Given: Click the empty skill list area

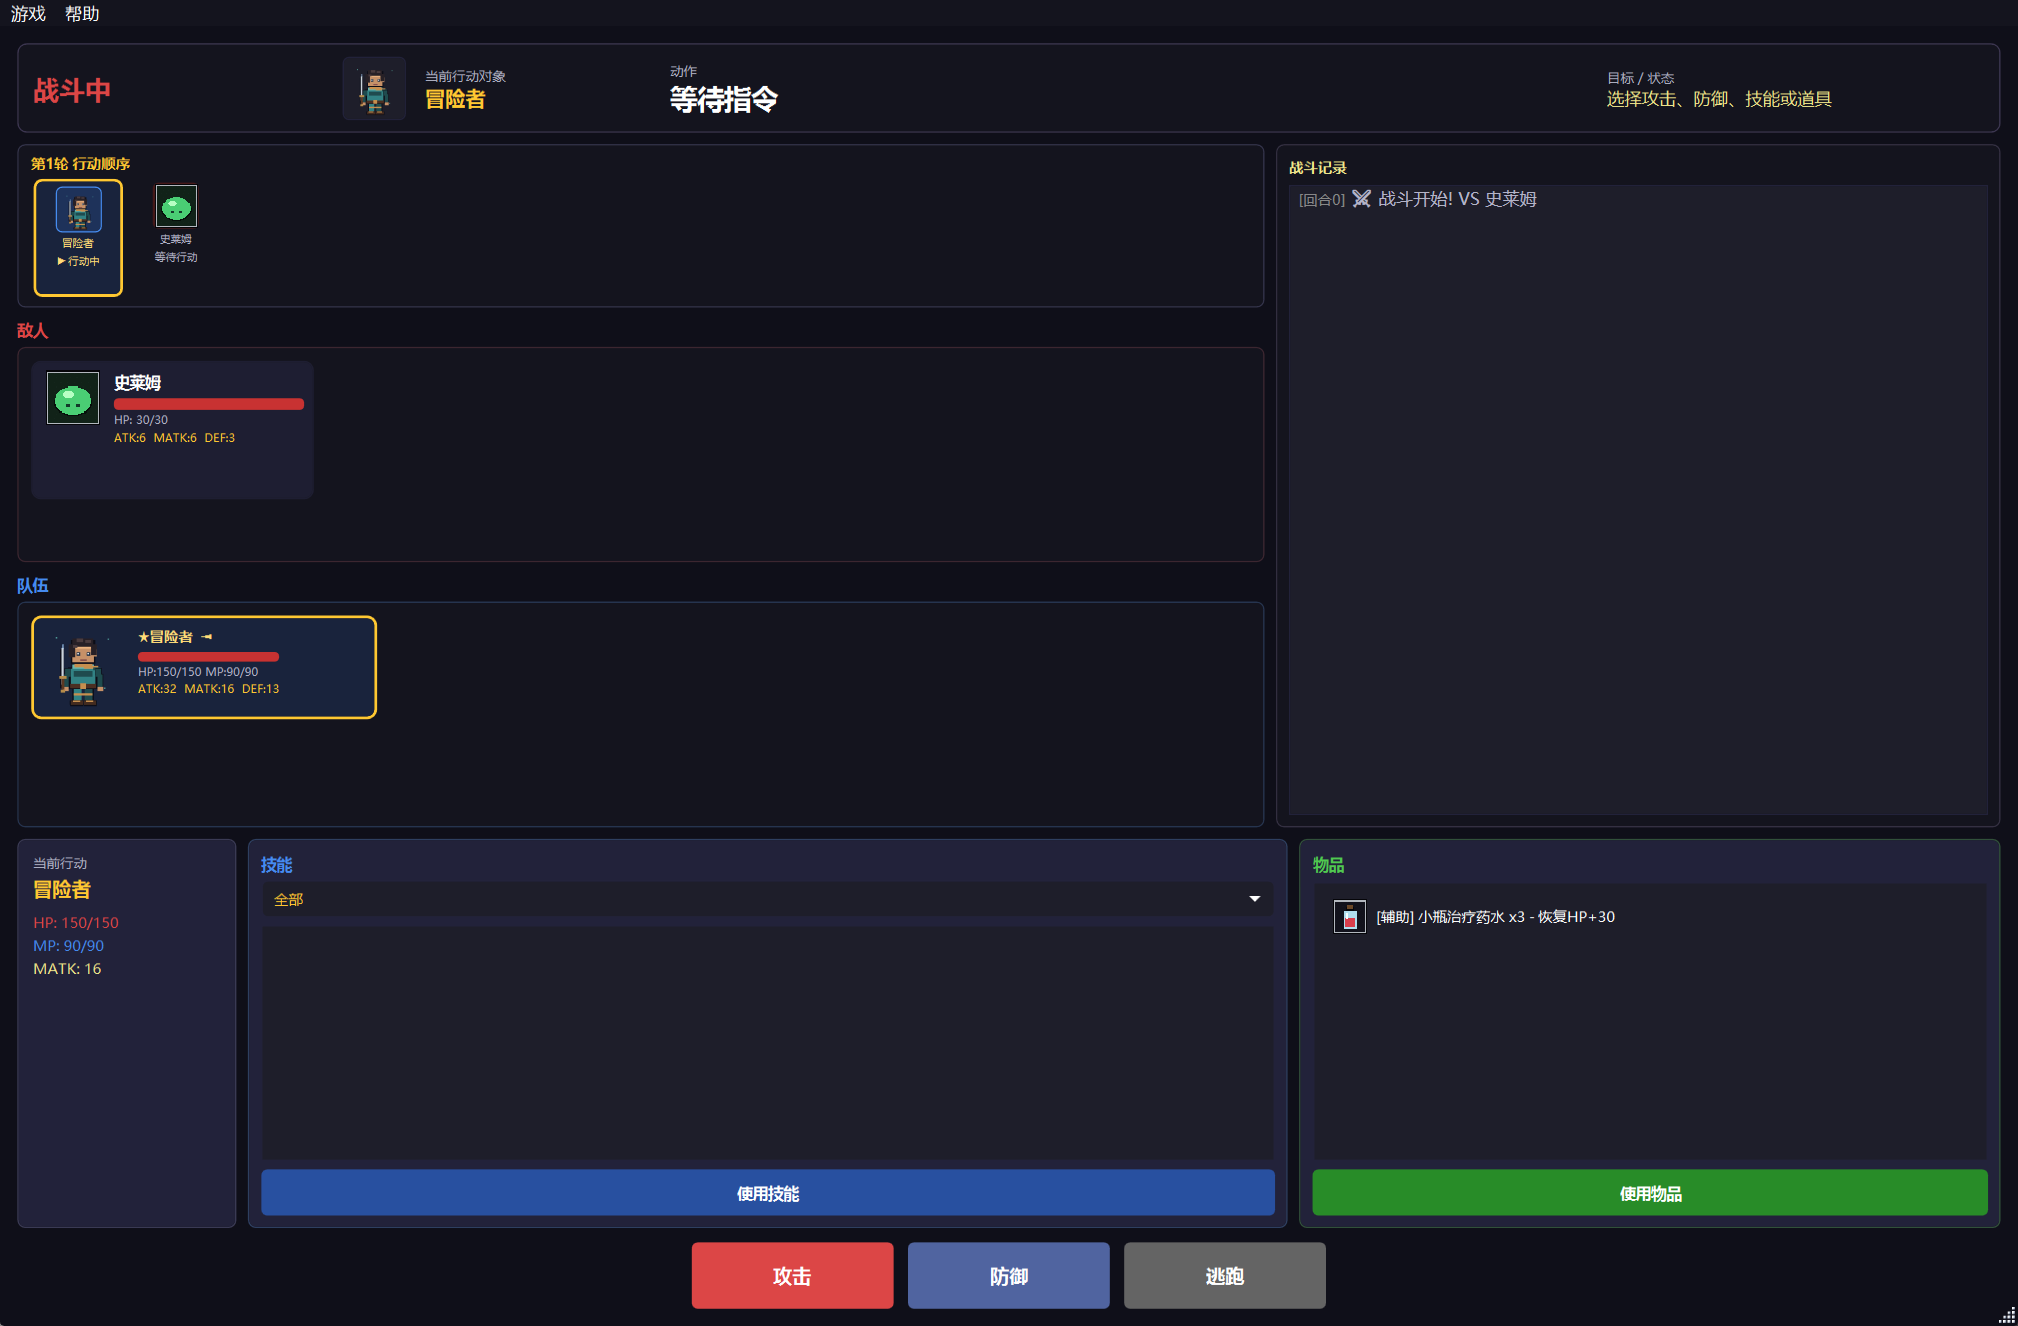Looking at the screenshot, I should point(767,1042).
